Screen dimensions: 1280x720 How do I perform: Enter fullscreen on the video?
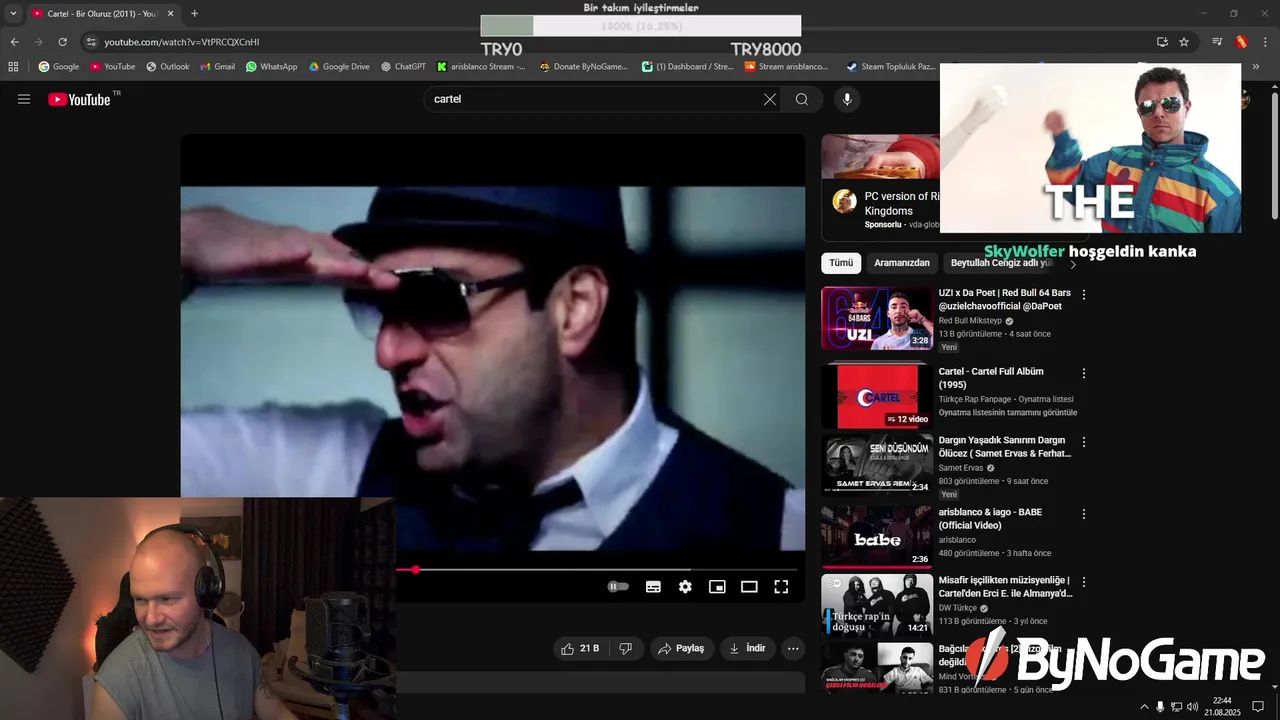coord(781,587)
